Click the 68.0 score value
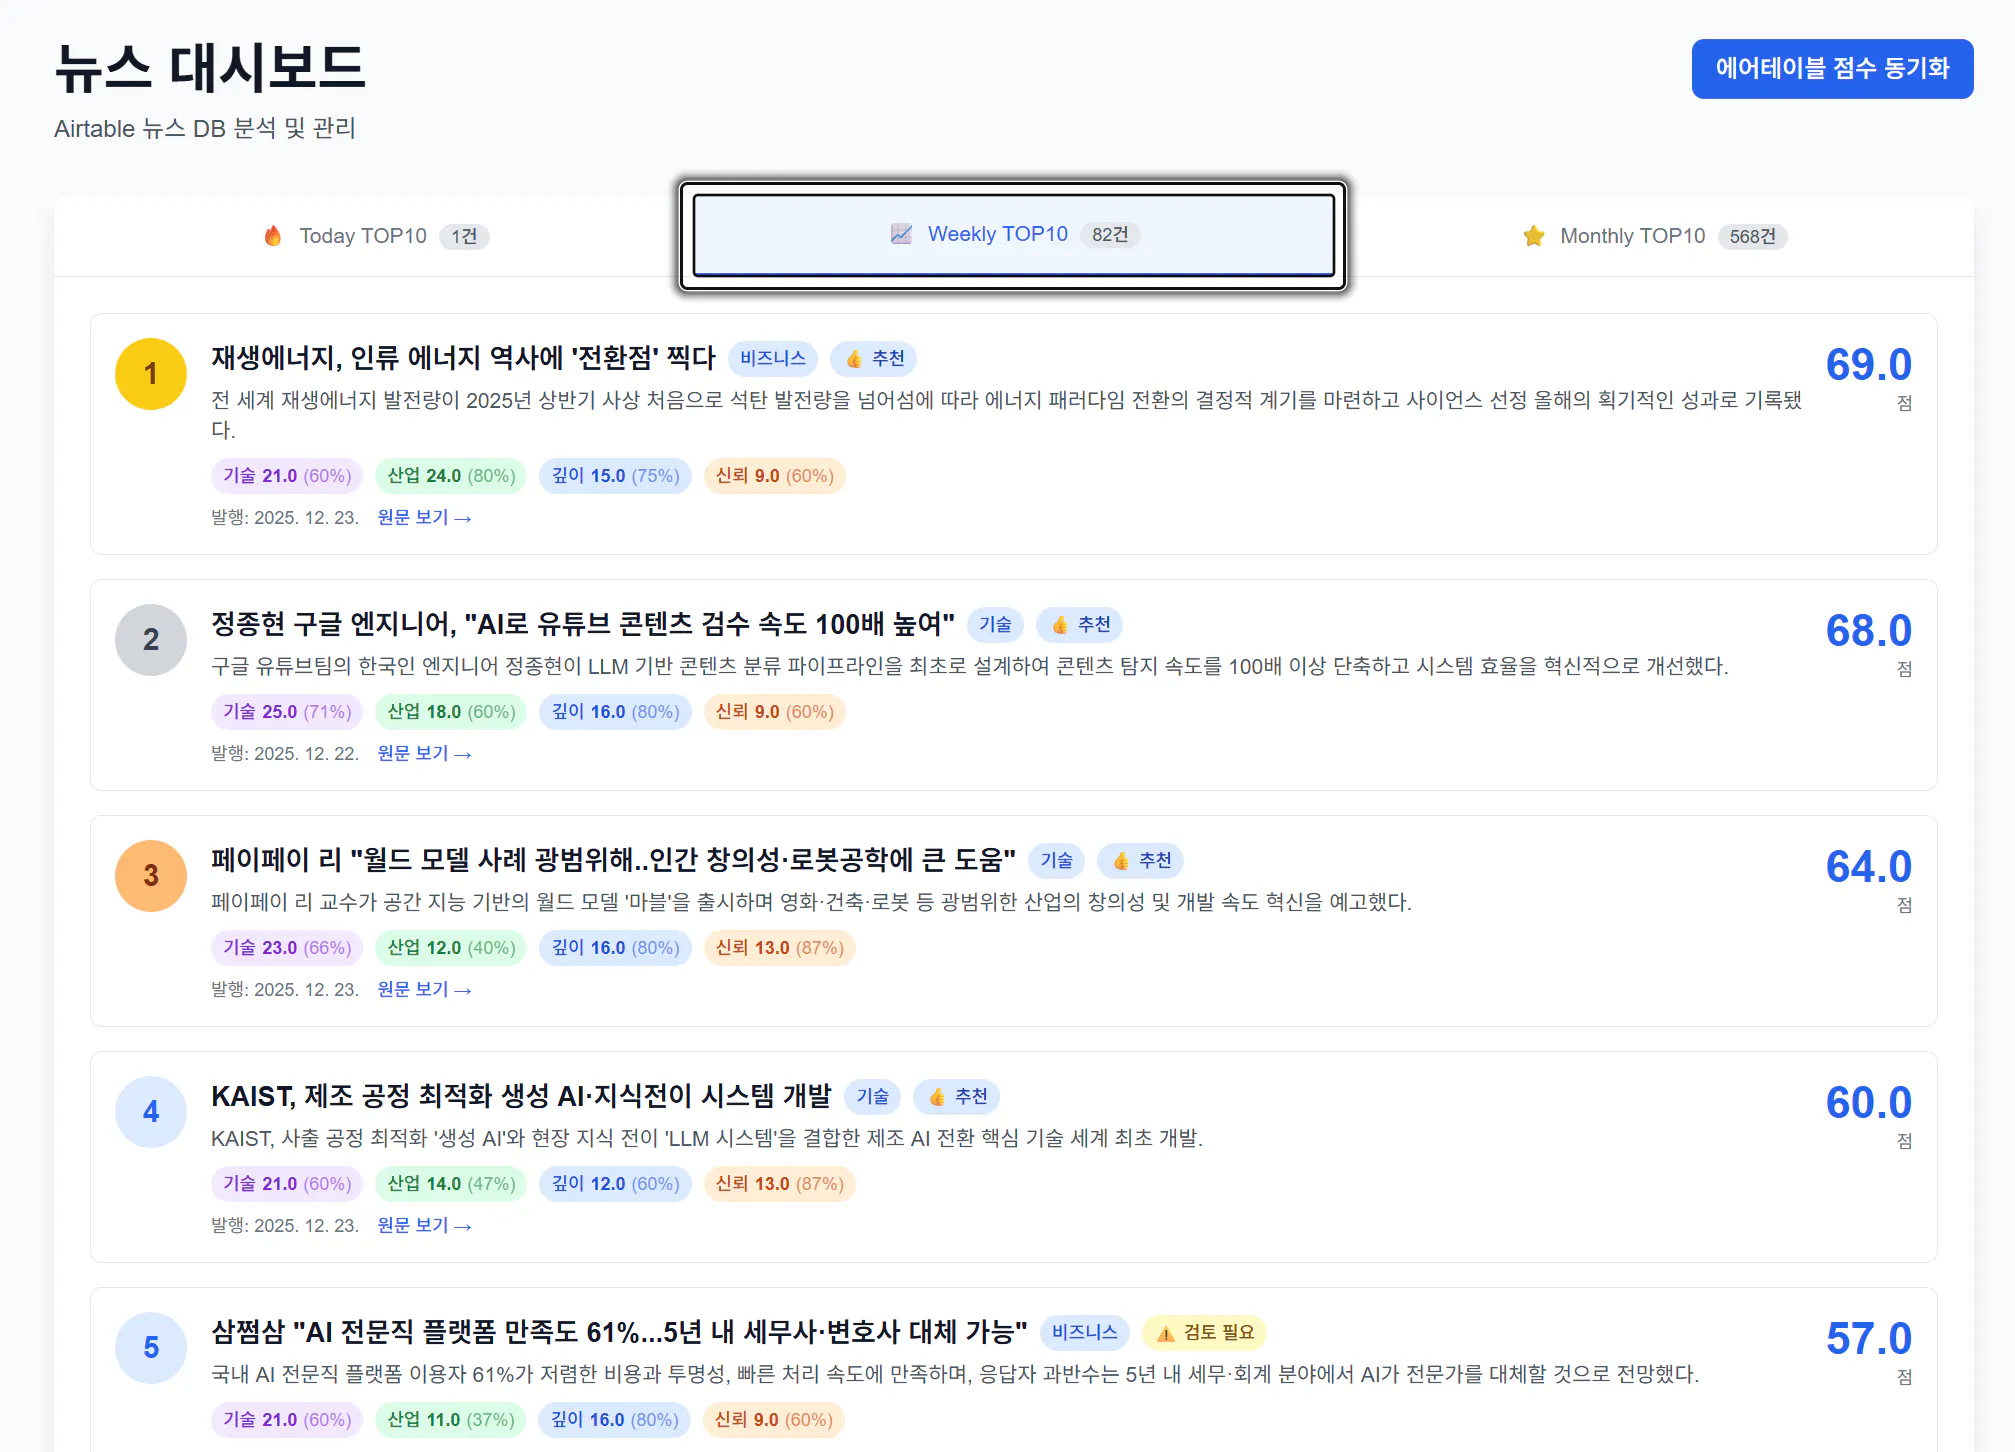Screen dimensions: 2015x1452 pos(1868,631)
